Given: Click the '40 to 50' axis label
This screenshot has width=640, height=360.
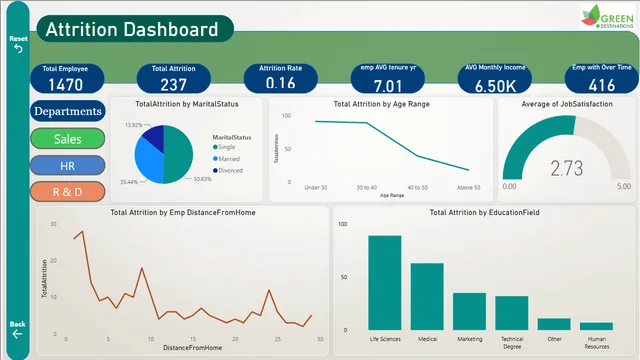Looking at the screenshot, I should 418,188.
